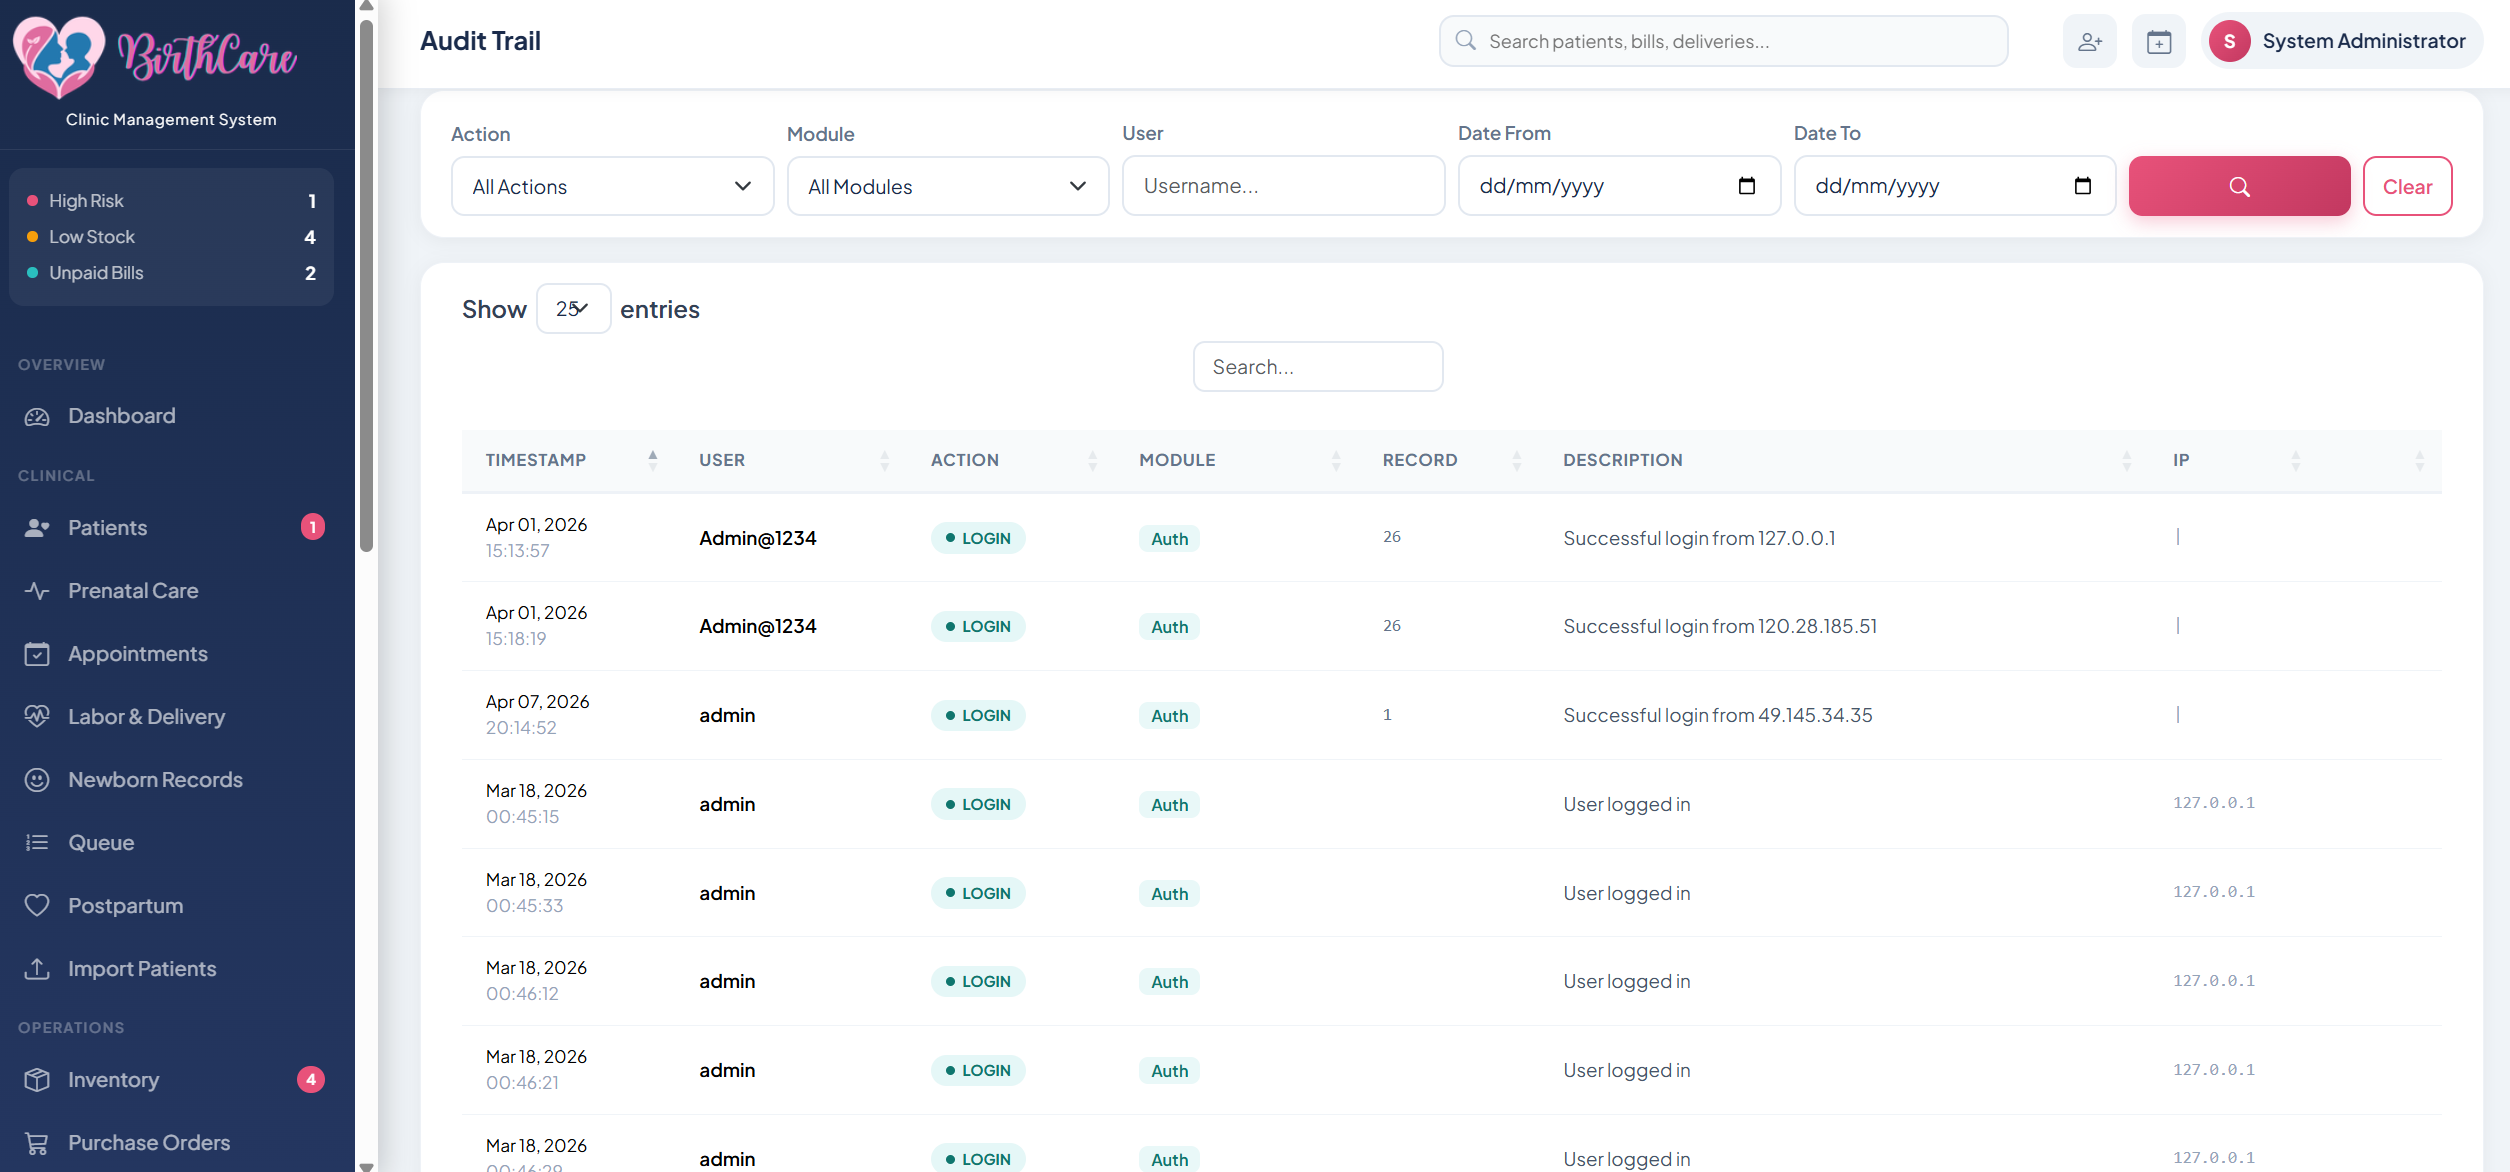Screen dimensions: 2510x1172
Task: Click the magnifier icon in global search
Action: tap(1465, 41)
